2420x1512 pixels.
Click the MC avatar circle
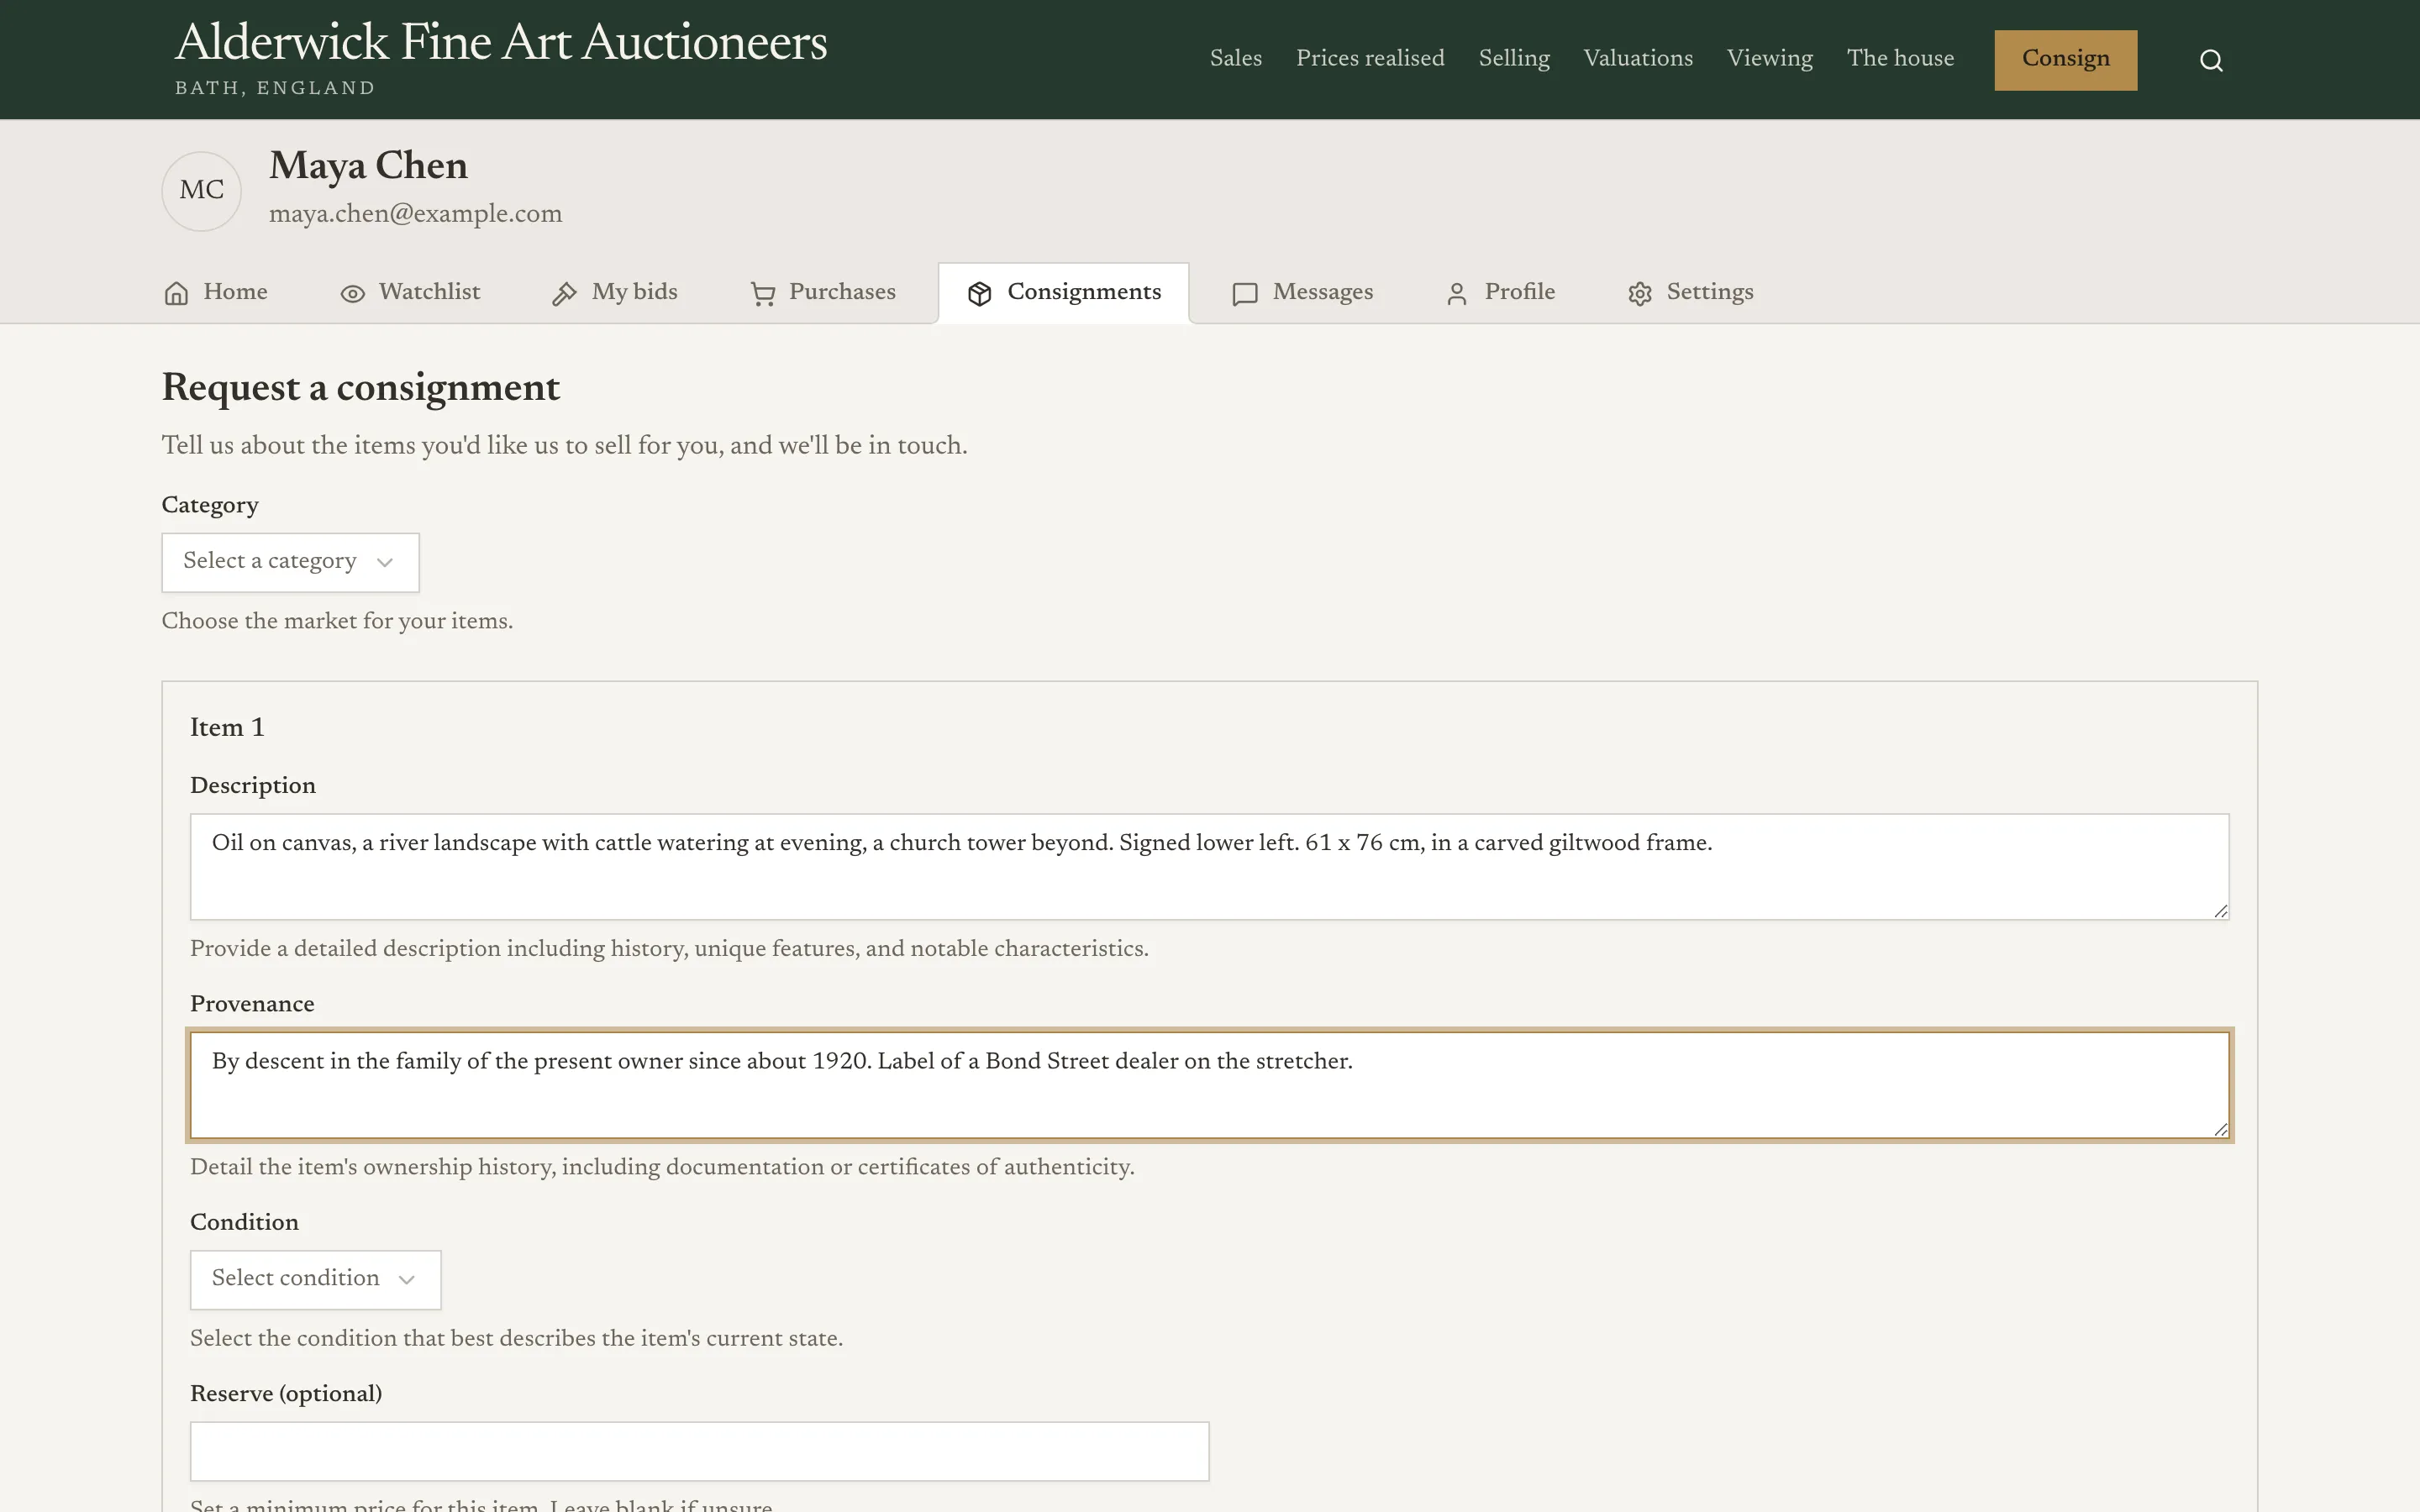click(x=201, y=190)
